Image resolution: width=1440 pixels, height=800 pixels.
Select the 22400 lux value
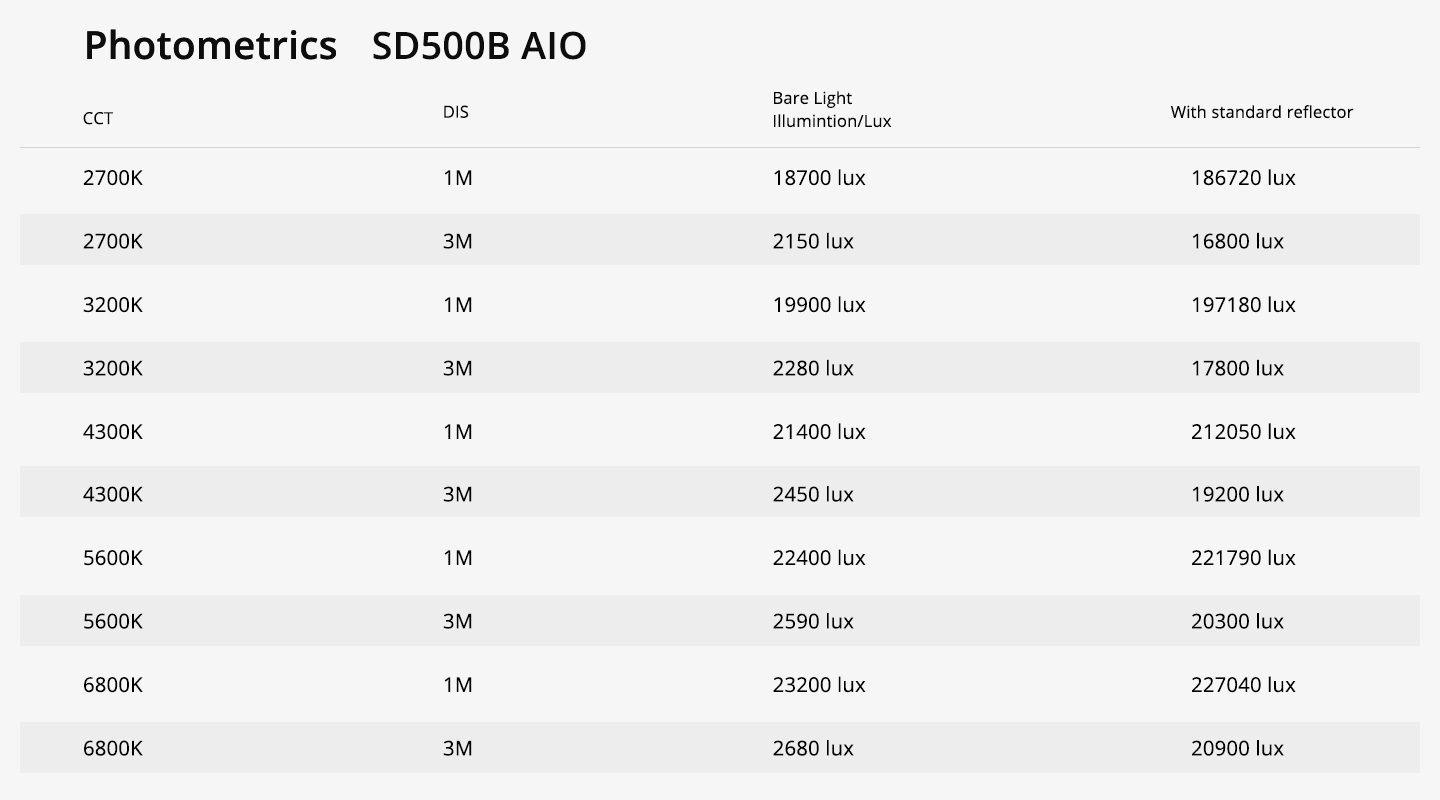coord(819,558)
